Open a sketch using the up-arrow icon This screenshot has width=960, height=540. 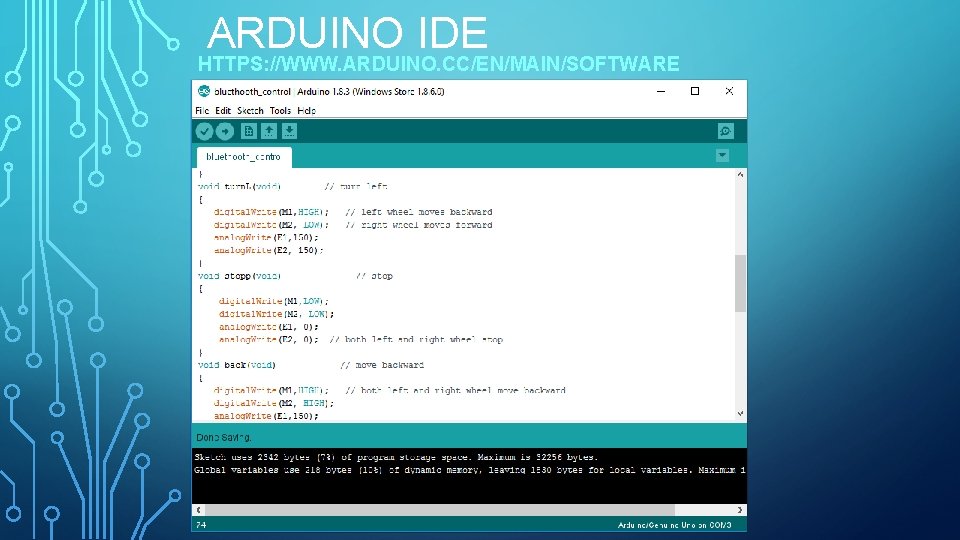click(x=269, y=131)
